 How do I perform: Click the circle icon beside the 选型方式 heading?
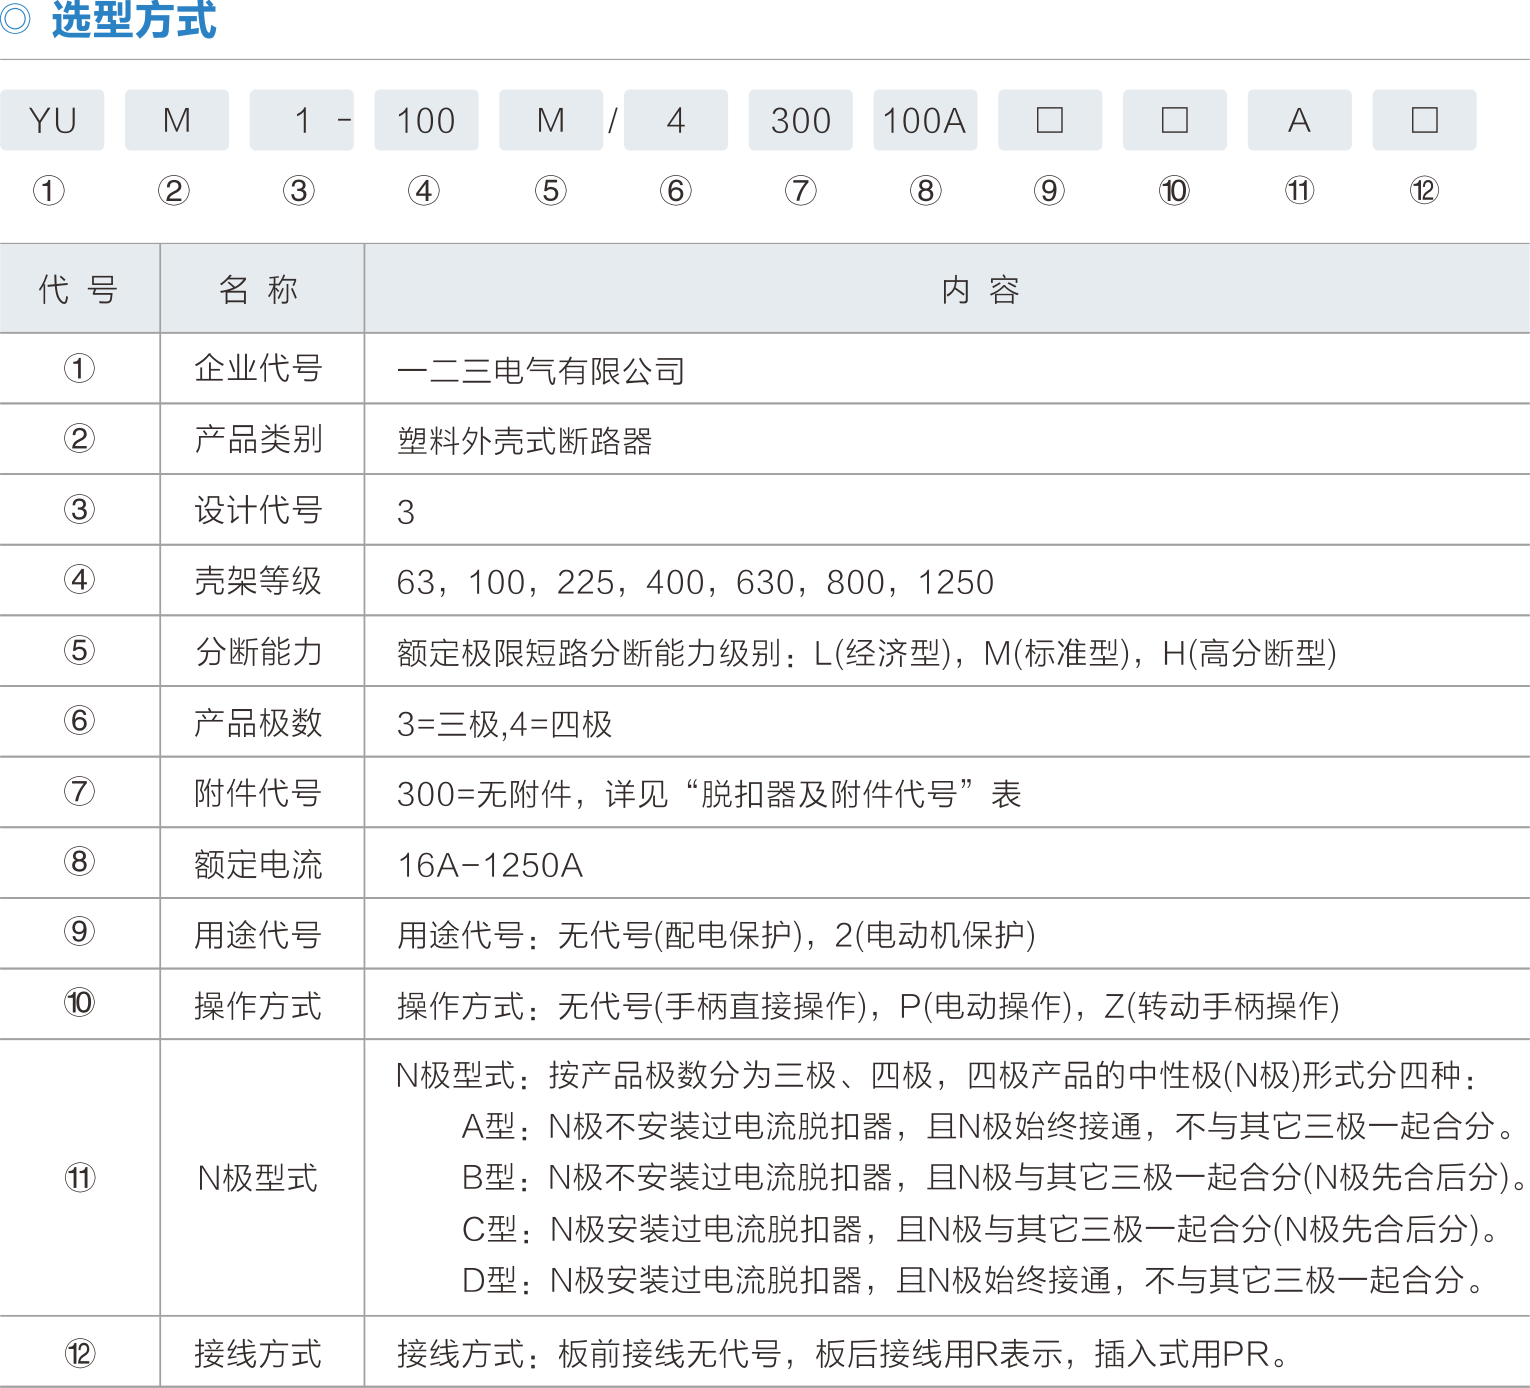15,19
